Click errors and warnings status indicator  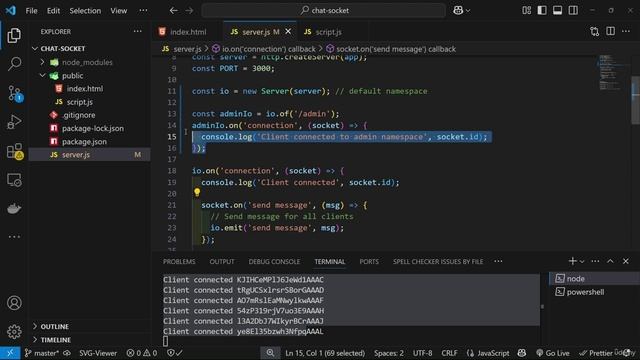click(142, 353)
